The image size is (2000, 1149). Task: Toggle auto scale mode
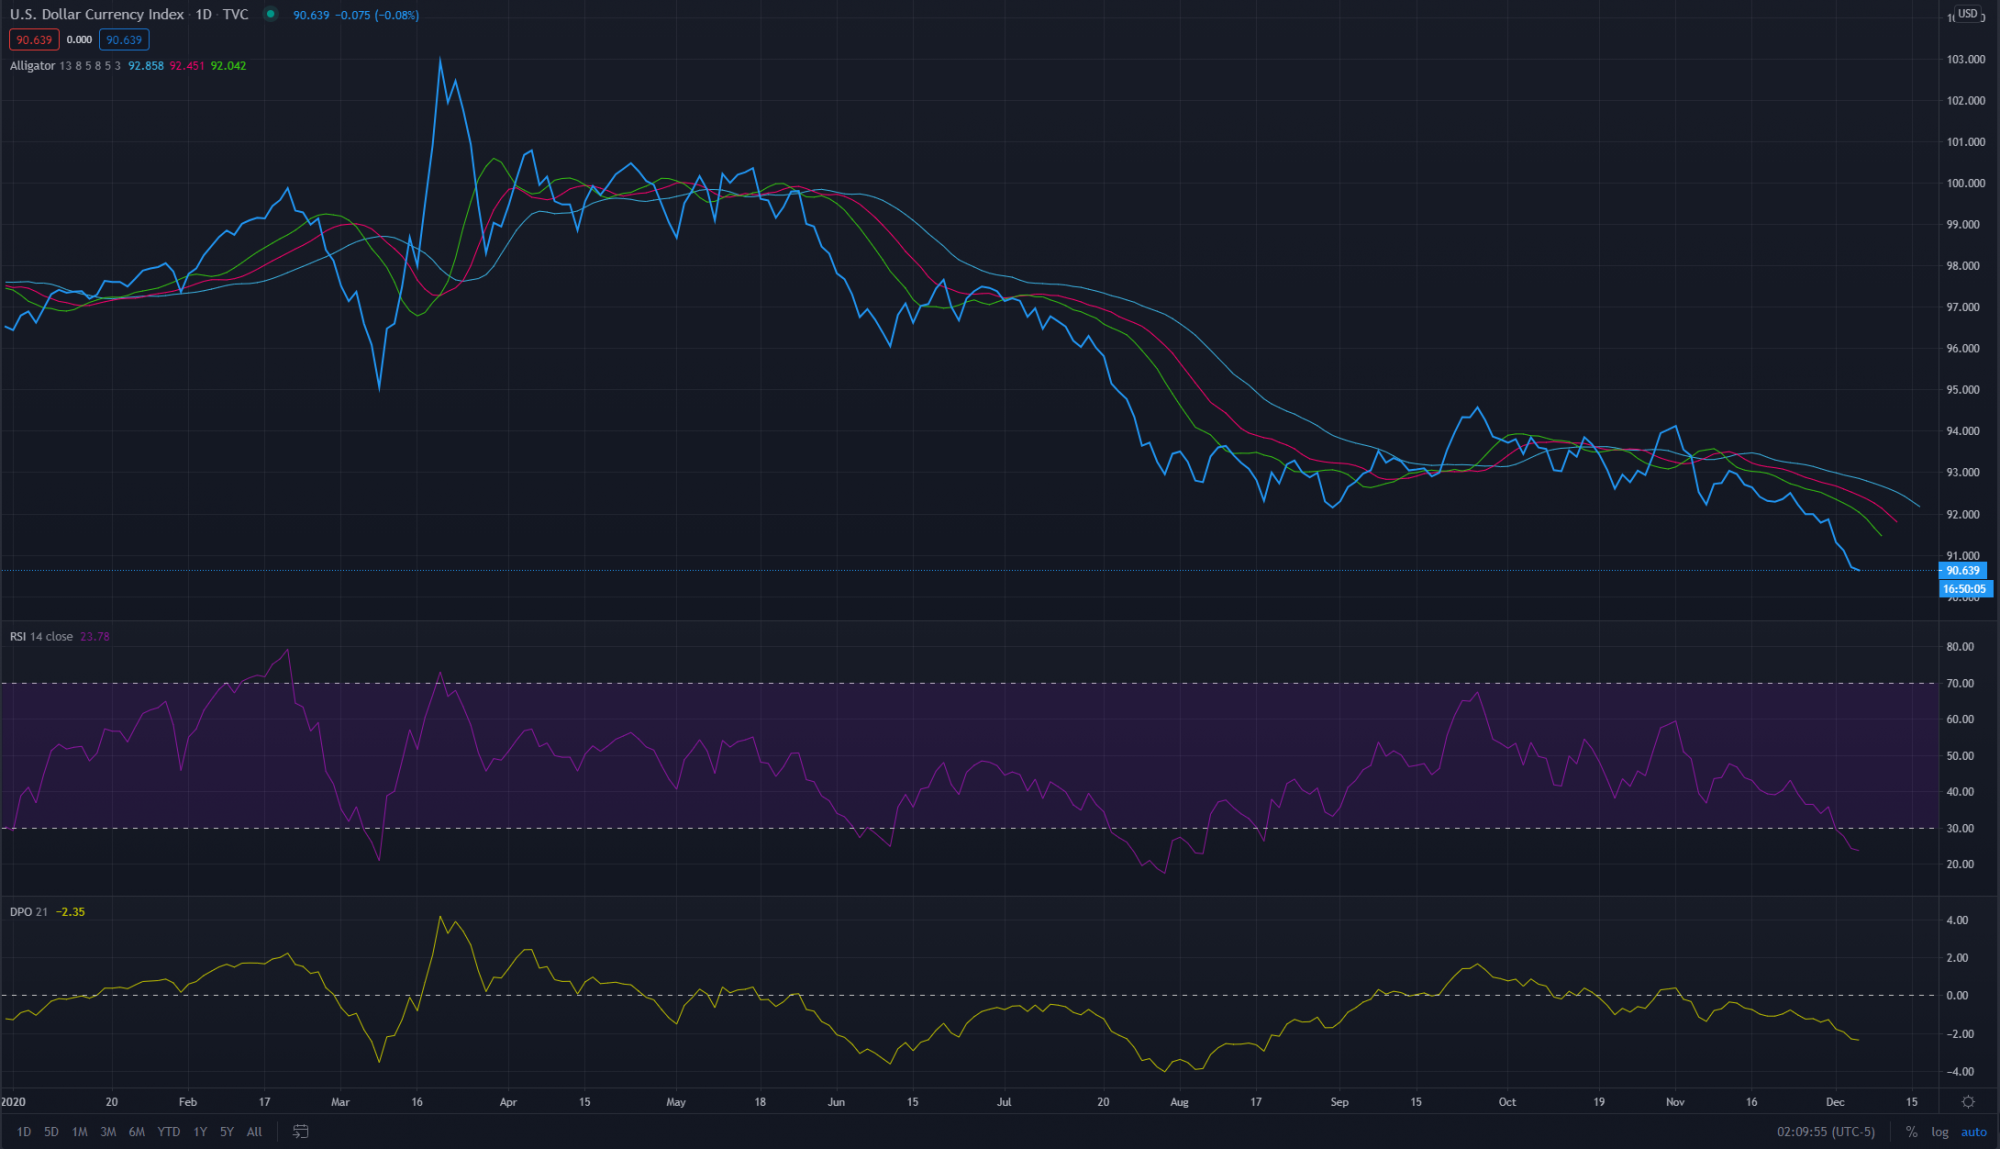(x=1973, y=1131)
